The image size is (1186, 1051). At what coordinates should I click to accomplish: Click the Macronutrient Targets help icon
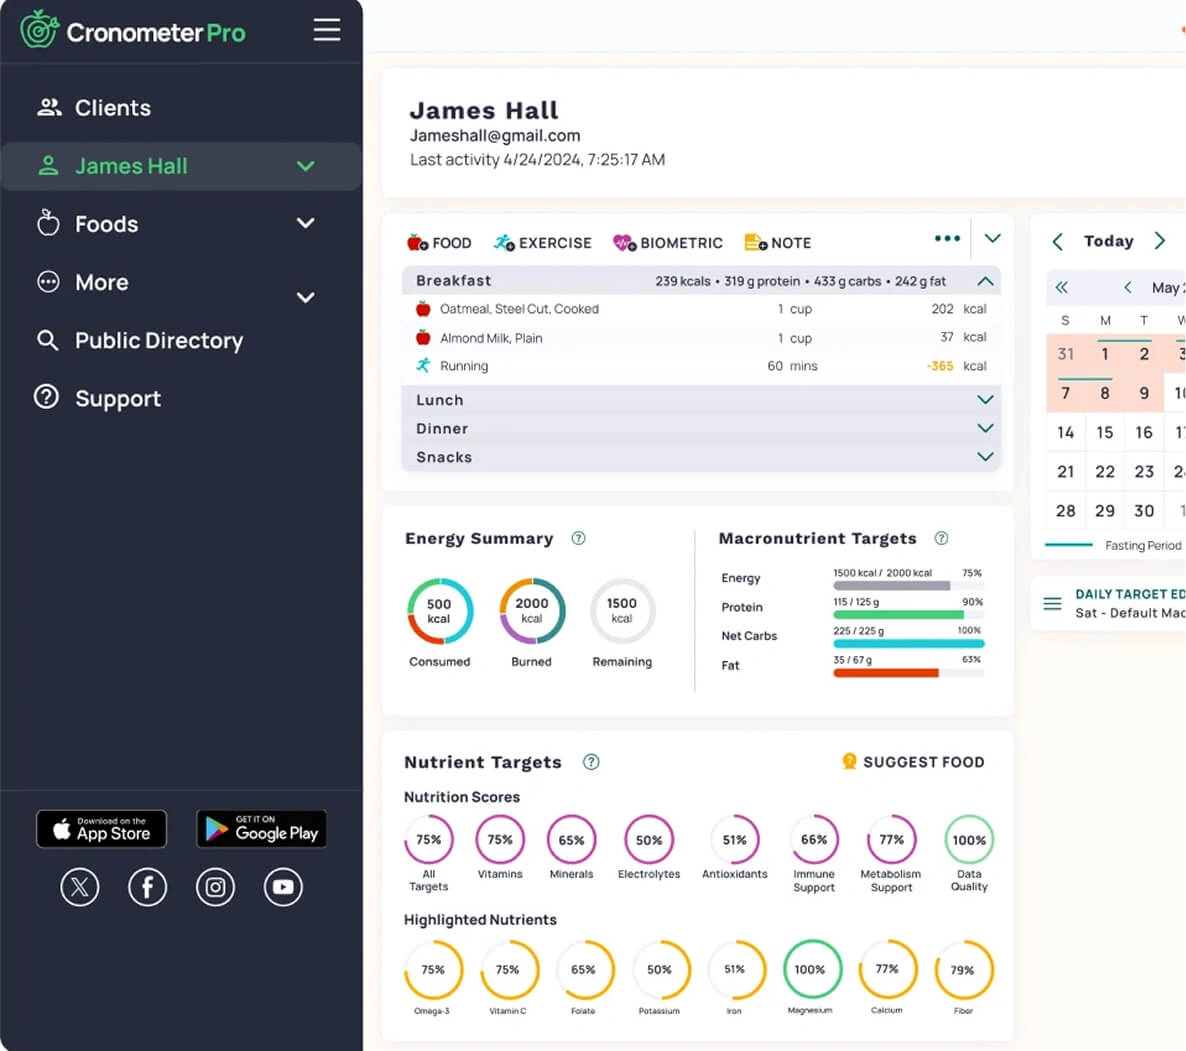tap(941, 538)
